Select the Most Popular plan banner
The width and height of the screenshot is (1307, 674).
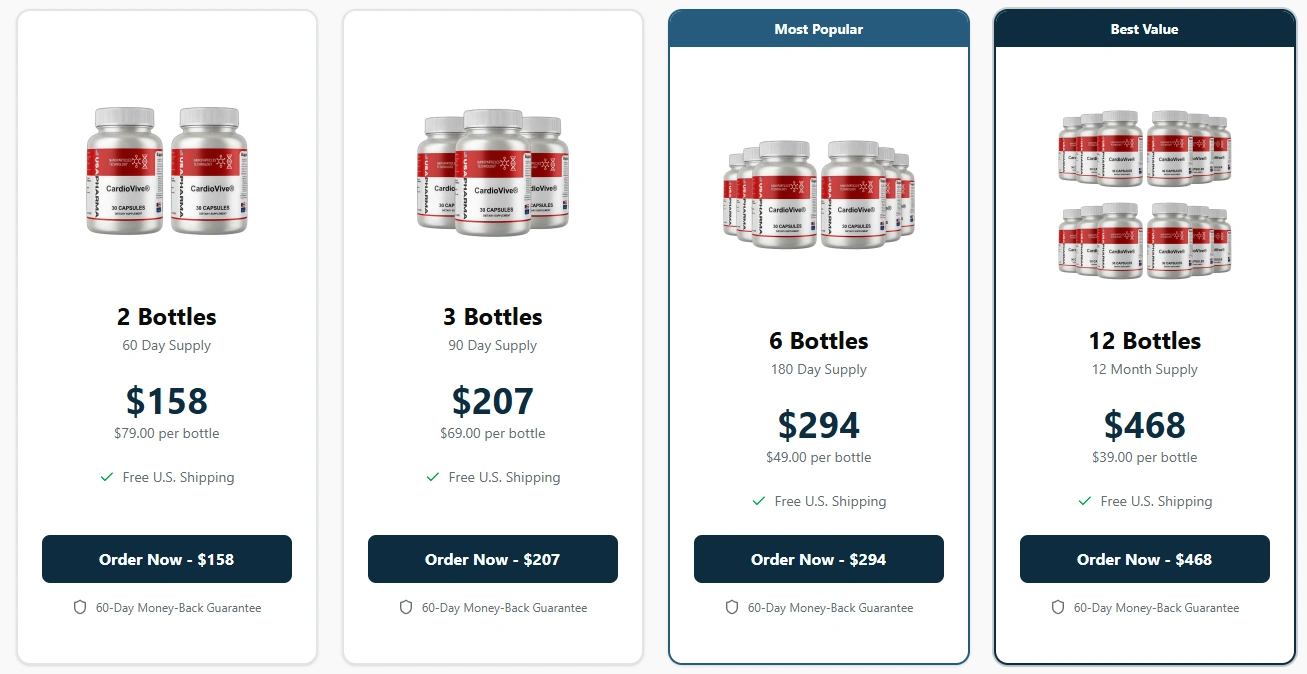[818, 29]
